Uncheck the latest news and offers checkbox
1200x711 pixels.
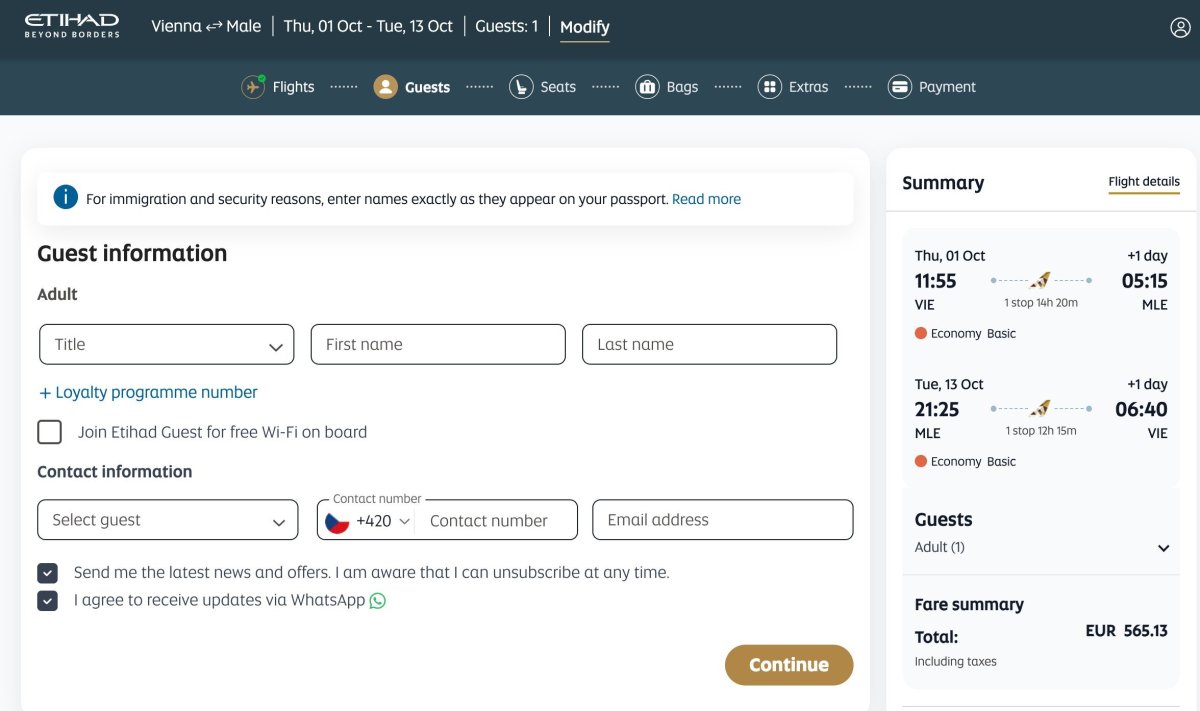(x=47, y=573)
